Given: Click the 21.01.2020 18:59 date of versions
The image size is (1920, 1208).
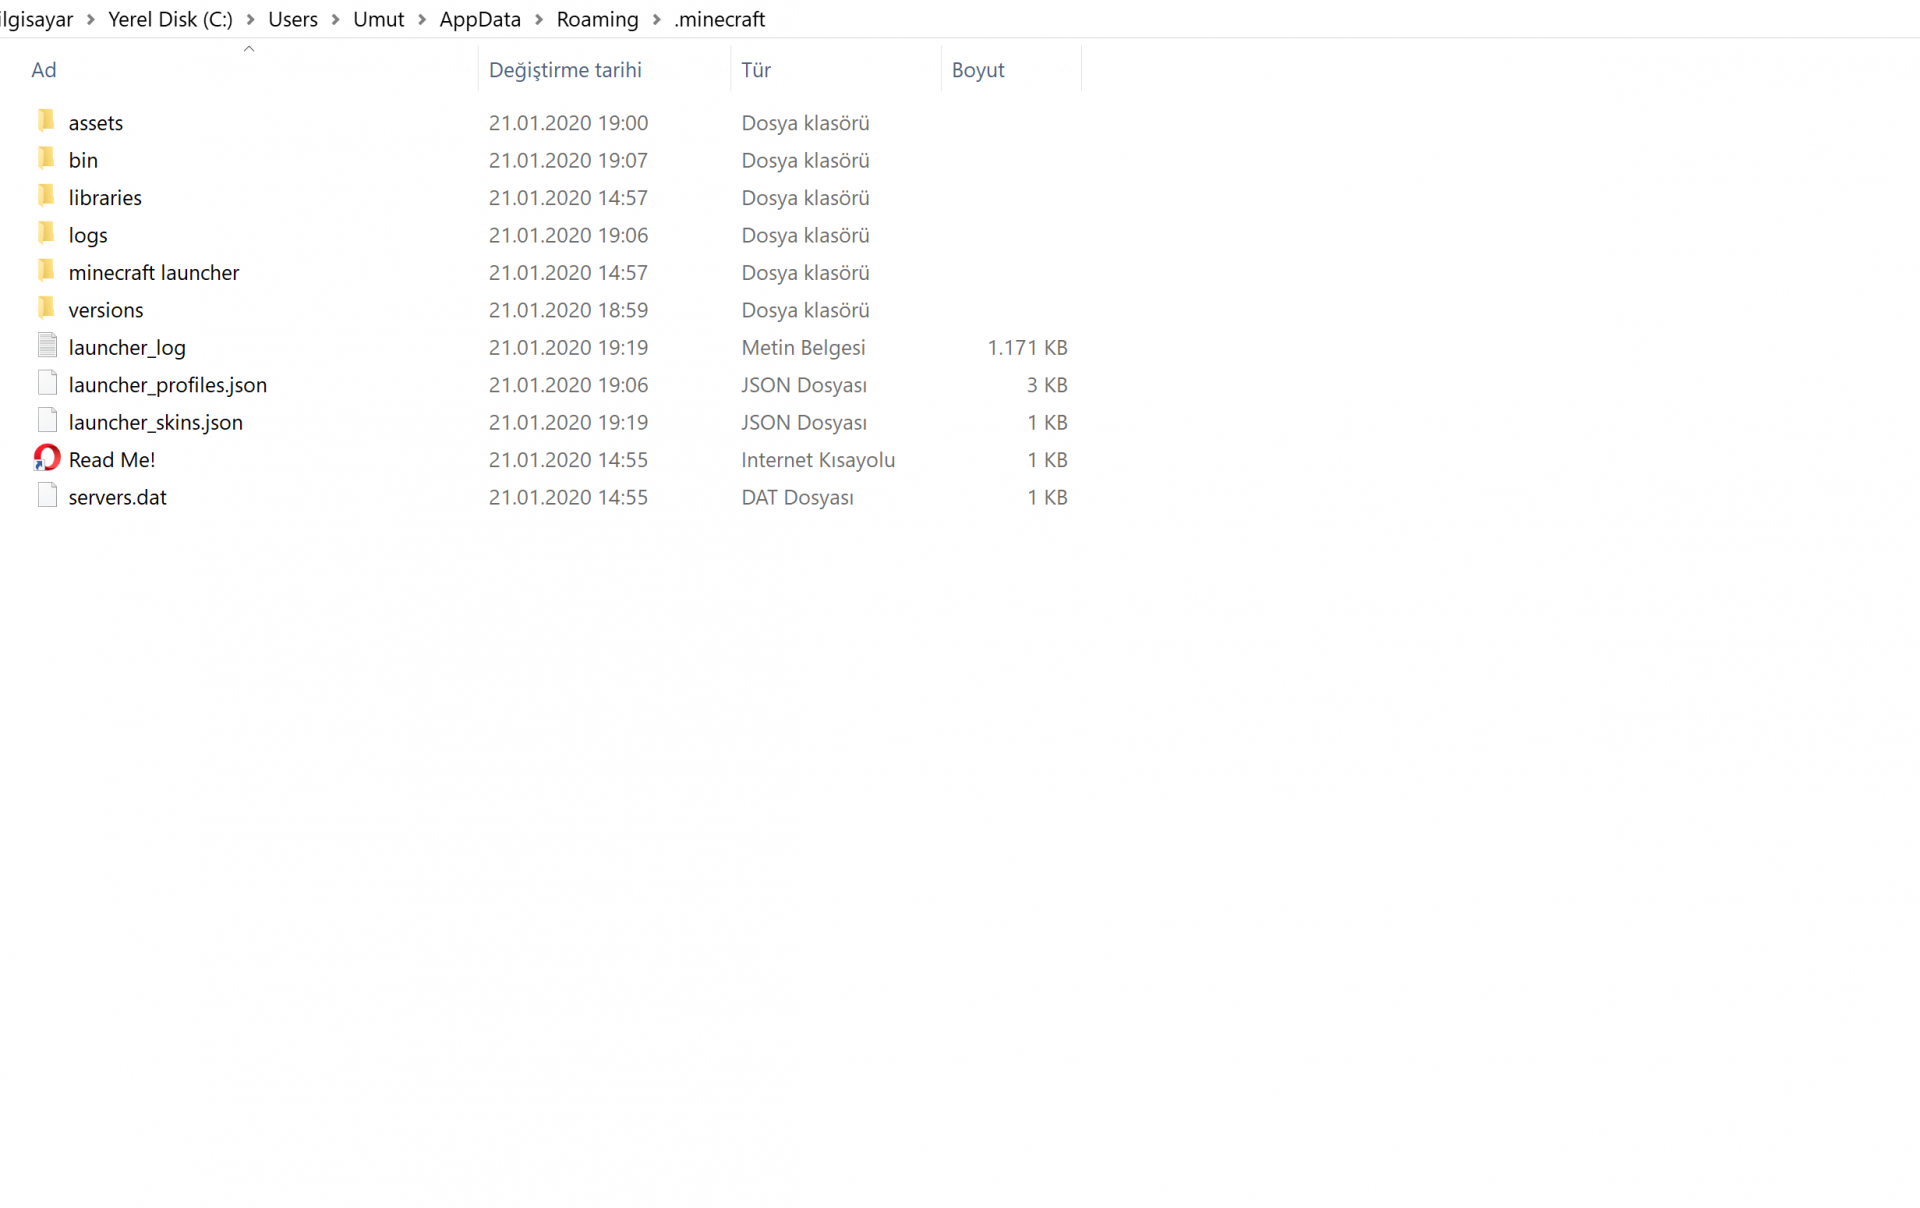Looking at the screenshot, I should [x=568, y=310].
